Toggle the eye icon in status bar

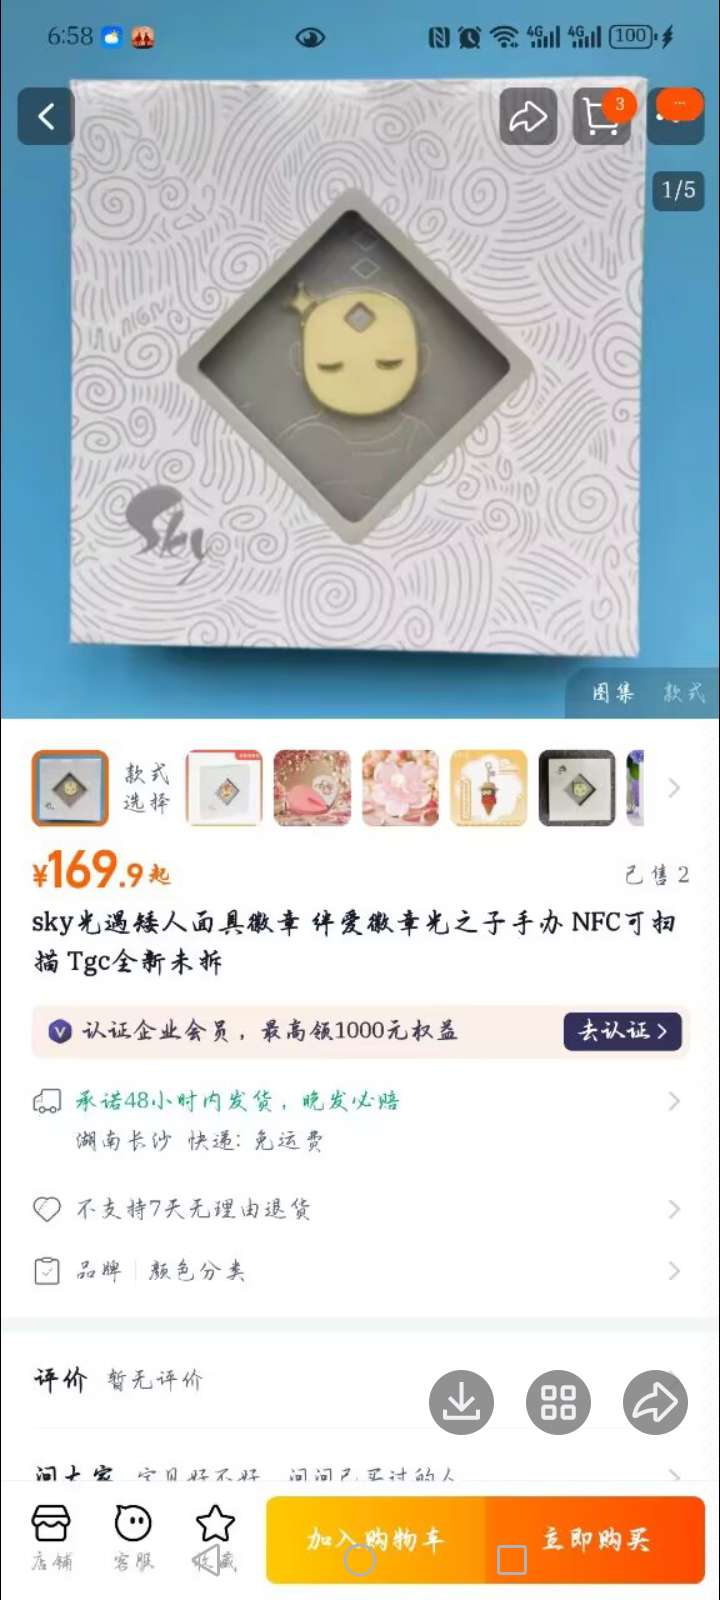pos(310,38)
